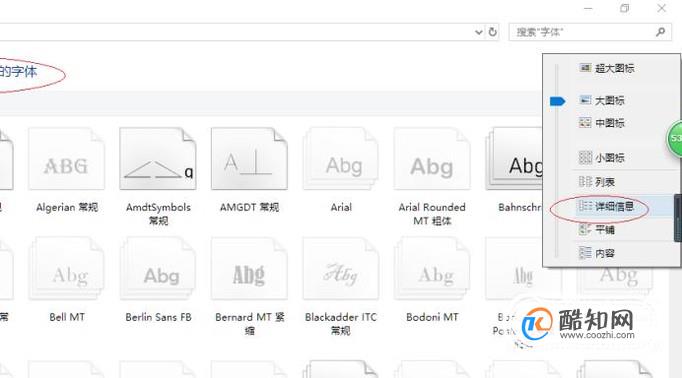
Task: Click the 小图标 grid icon
Action: pyautogui.click(x=585, y=157)
